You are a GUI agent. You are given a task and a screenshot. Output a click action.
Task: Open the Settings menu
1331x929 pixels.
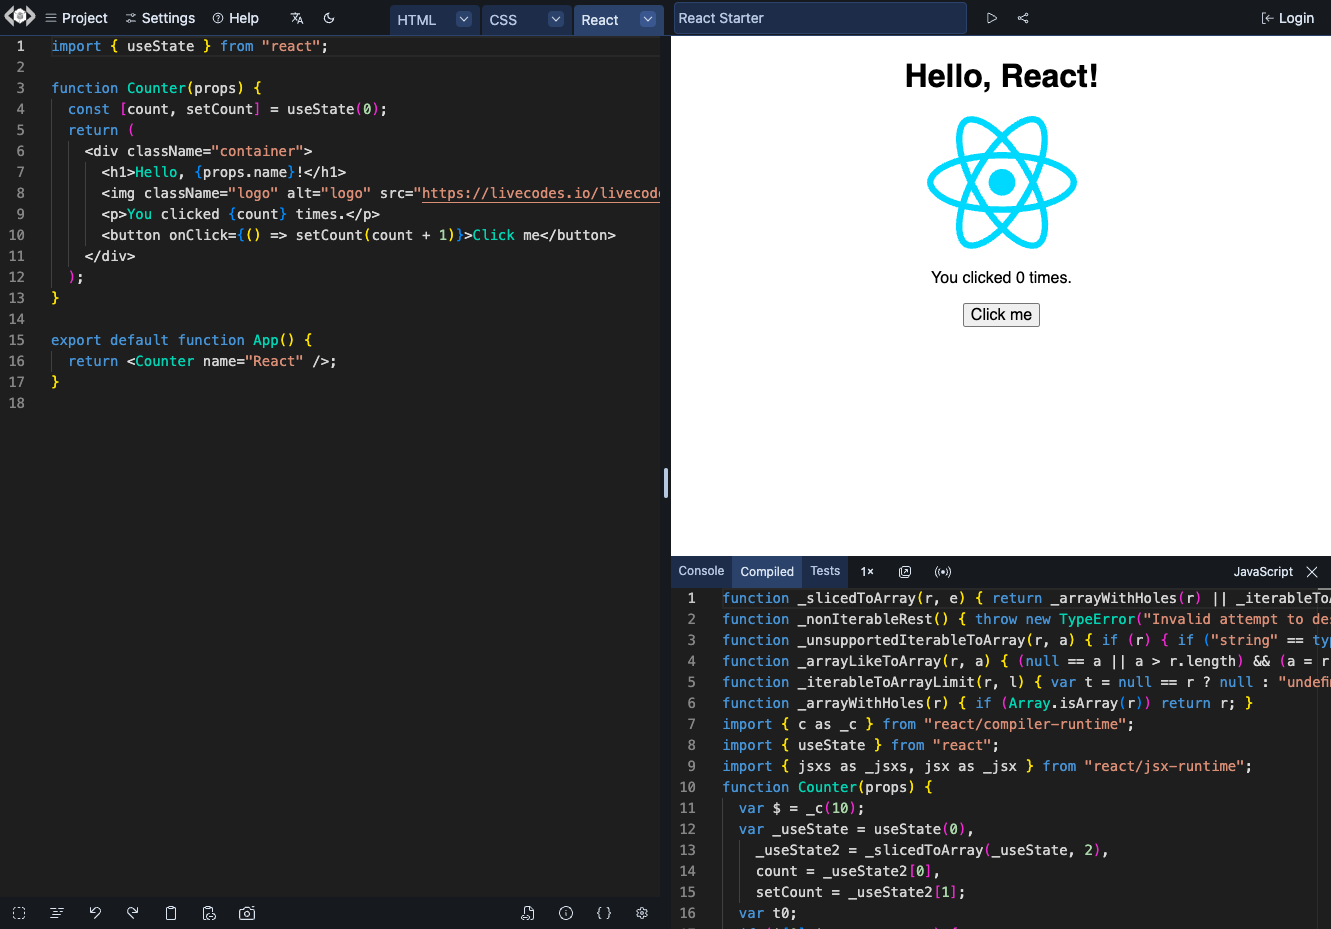pos(160,18)
